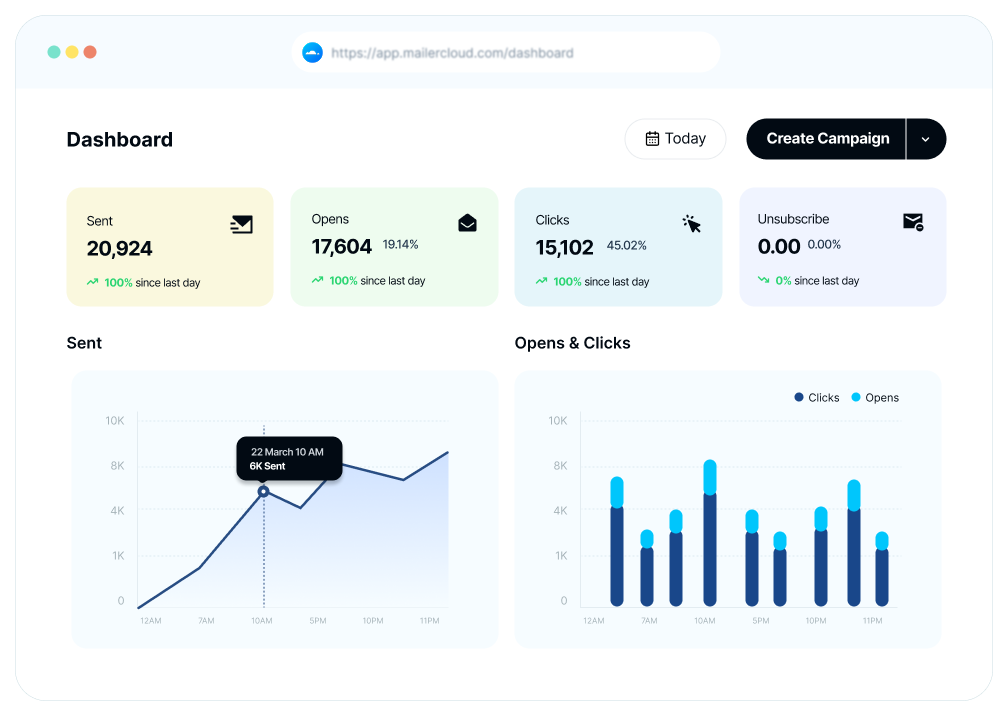Viewport: 1008px width, 716px height.
Task: Select the Opens & Clicks section heading
Action: pyautogui.click(x=571, y=343)
